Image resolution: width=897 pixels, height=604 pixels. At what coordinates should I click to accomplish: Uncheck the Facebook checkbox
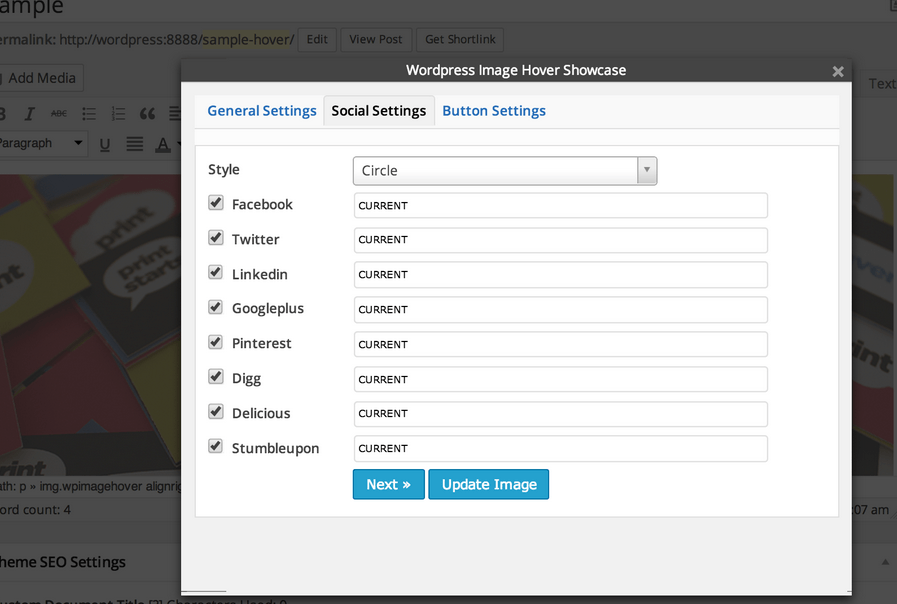216,202
